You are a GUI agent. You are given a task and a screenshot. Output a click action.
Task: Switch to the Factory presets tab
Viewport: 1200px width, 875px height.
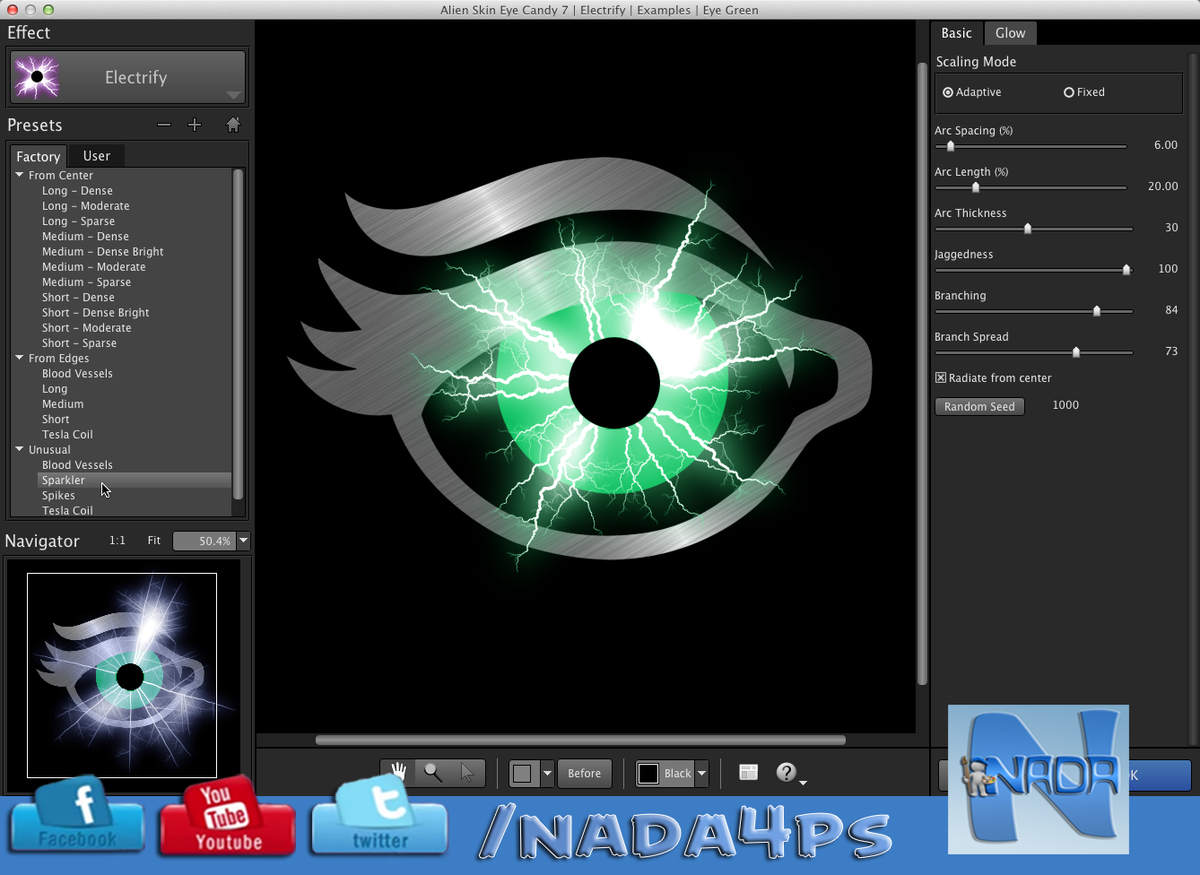(38, 156)
